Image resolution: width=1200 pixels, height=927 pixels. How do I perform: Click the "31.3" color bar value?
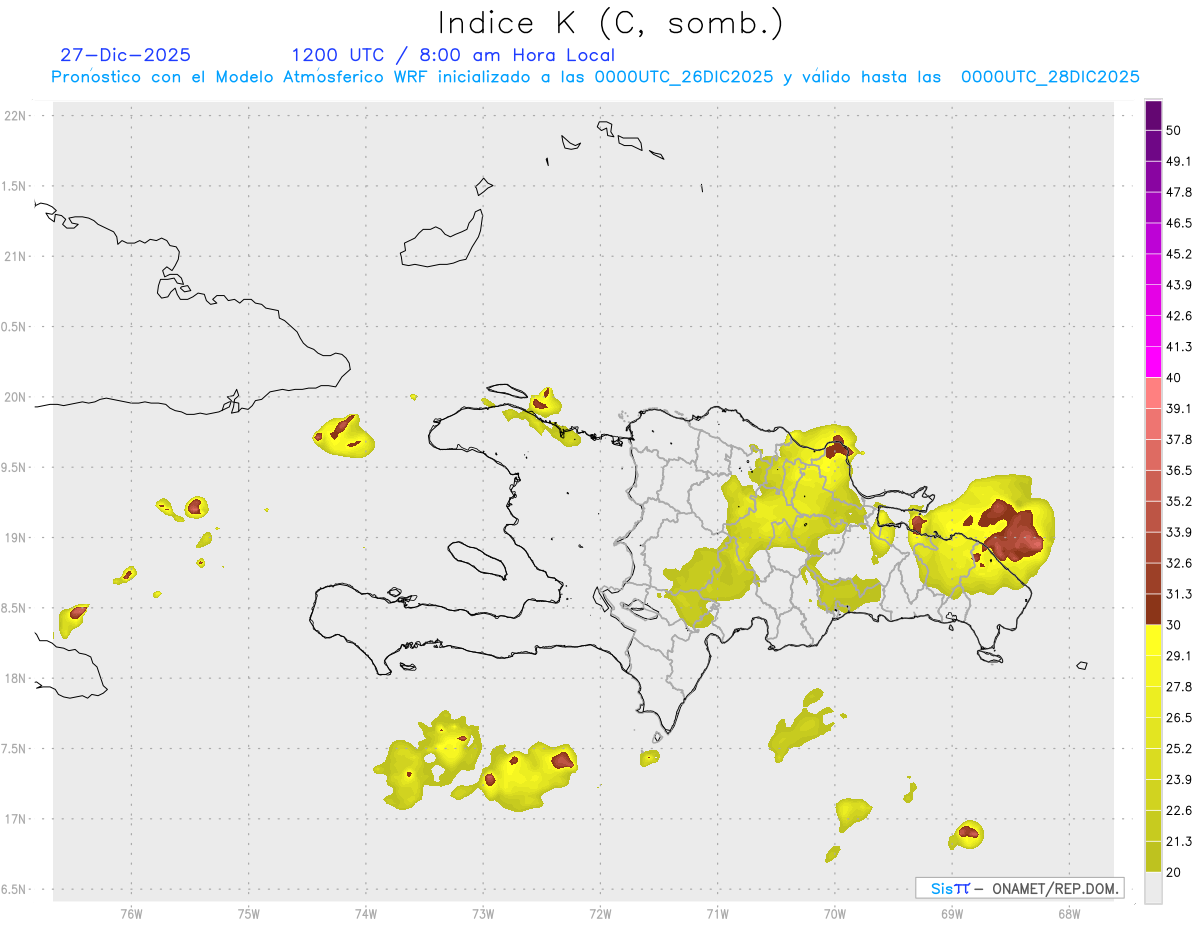pyautogui.click(x=1179, y=594)
